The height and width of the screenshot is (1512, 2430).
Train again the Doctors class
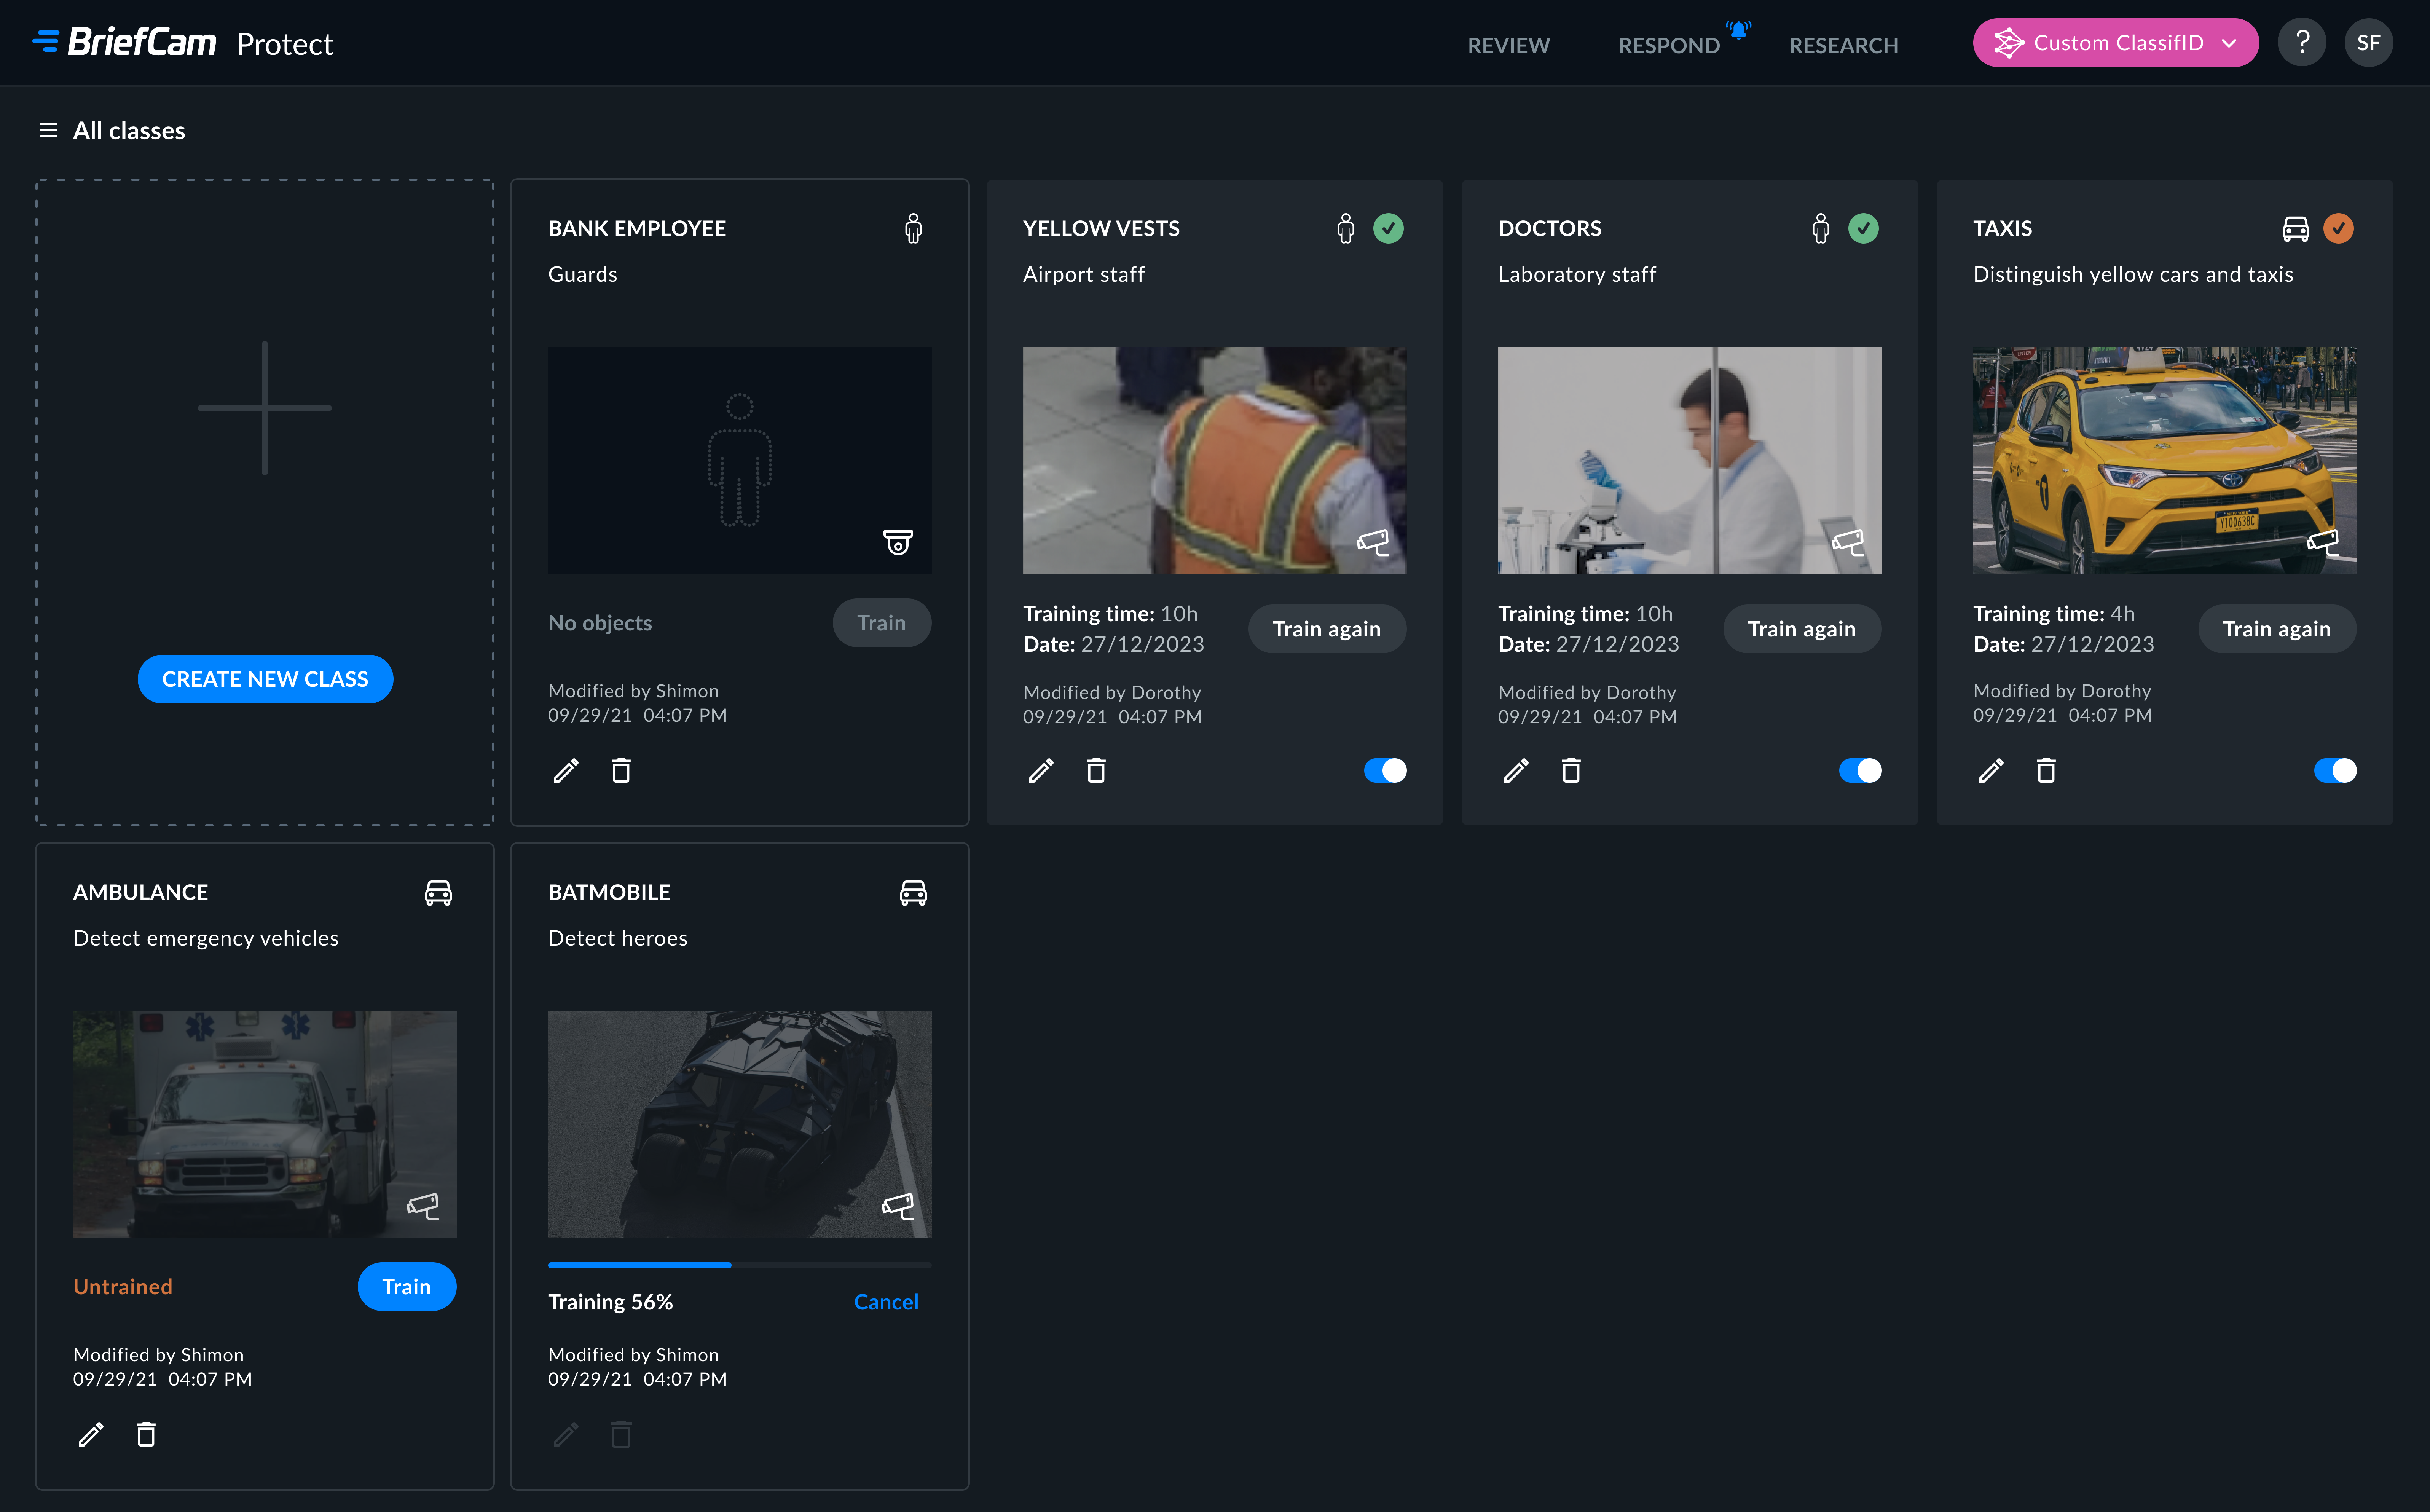coord(1801,629)
